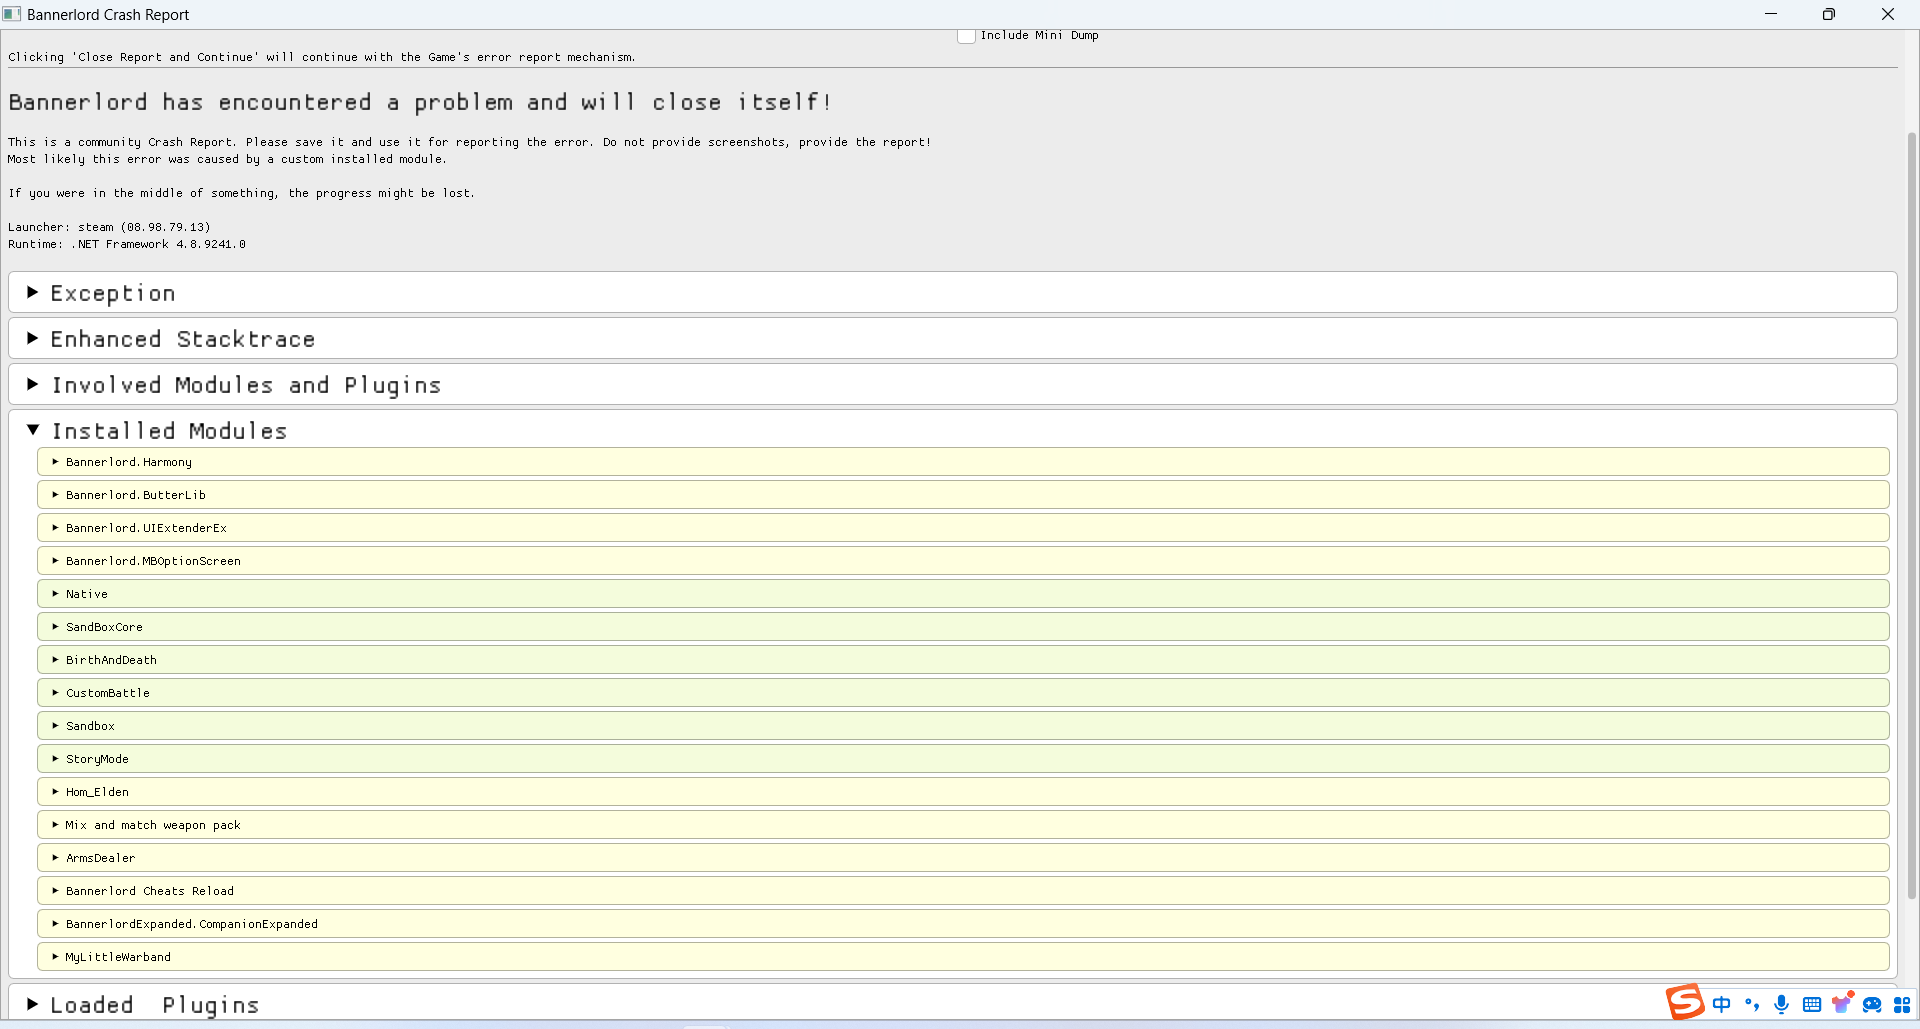This screenshot has height=1029, width=1920.
Task: Expand the Exception section
Action: pos(953,293)
